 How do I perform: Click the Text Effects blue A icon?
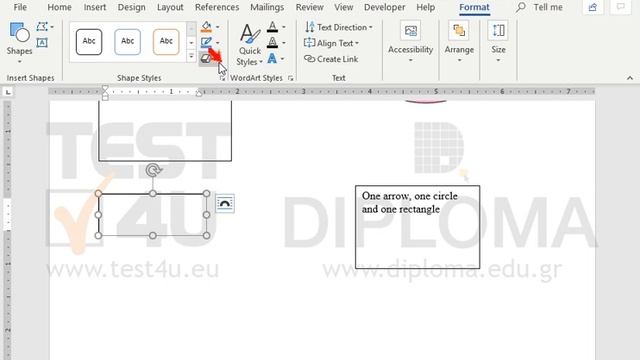(x=272, y=58)
